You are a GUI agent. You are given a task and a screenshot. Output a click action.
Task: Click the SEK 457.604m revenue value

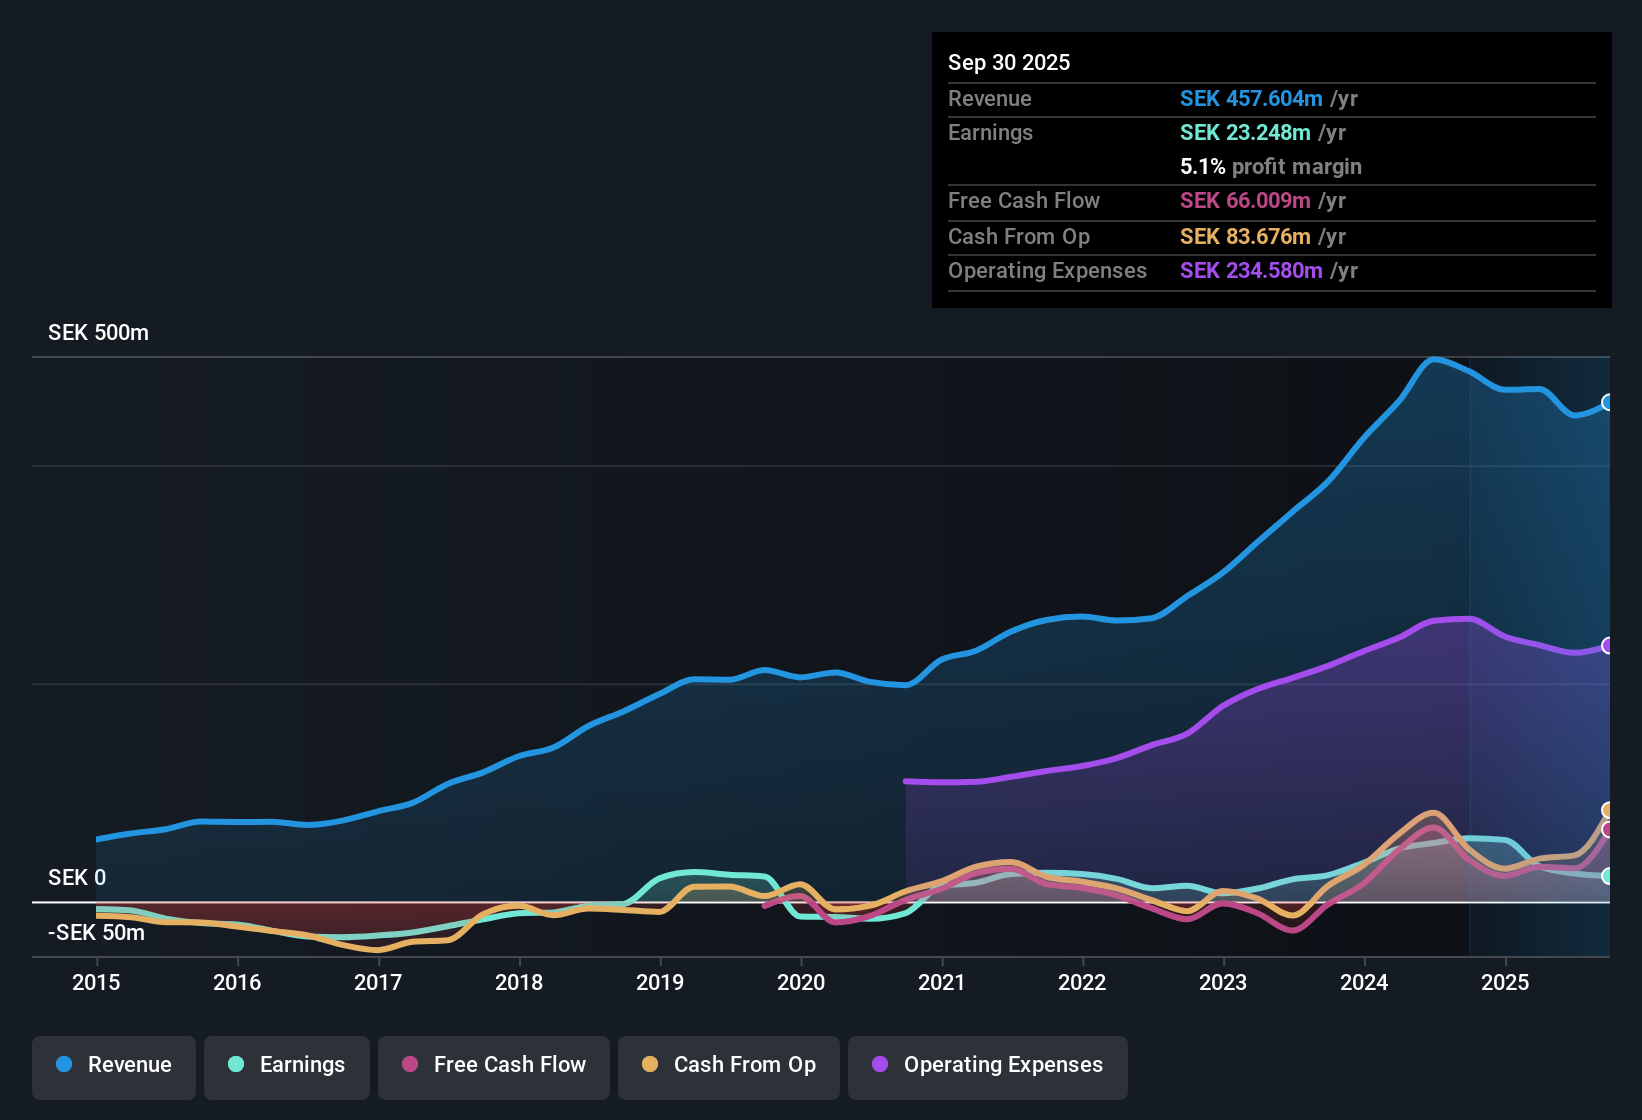(1251, 98)
